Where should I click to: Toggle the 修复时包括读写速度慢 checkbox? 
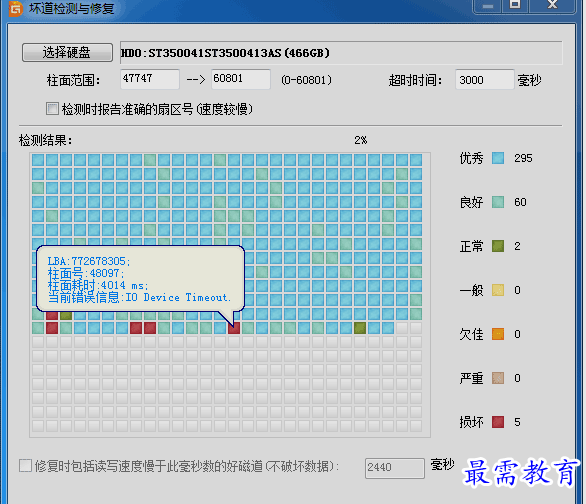pyautogui.click(x=25, y=466)
